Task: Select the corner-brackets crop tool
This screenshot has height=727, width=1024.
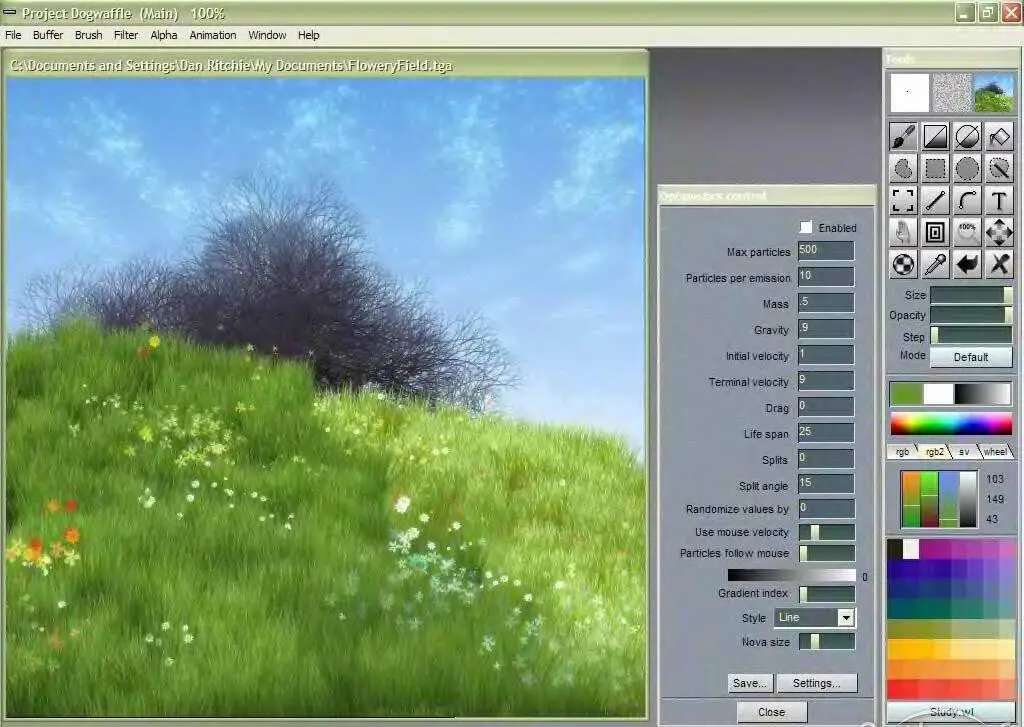Action: [903, 201]
